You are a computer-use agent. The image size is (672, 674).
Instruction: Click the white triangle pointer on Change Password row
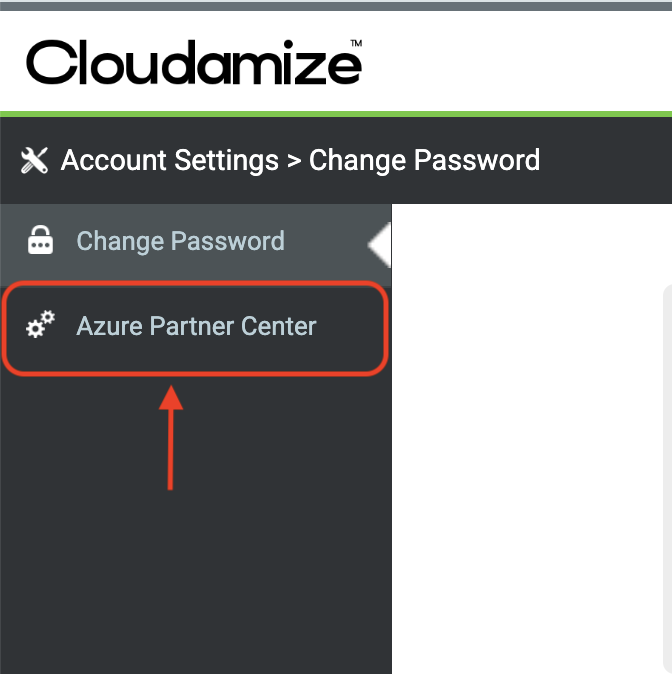pos(379,244)
